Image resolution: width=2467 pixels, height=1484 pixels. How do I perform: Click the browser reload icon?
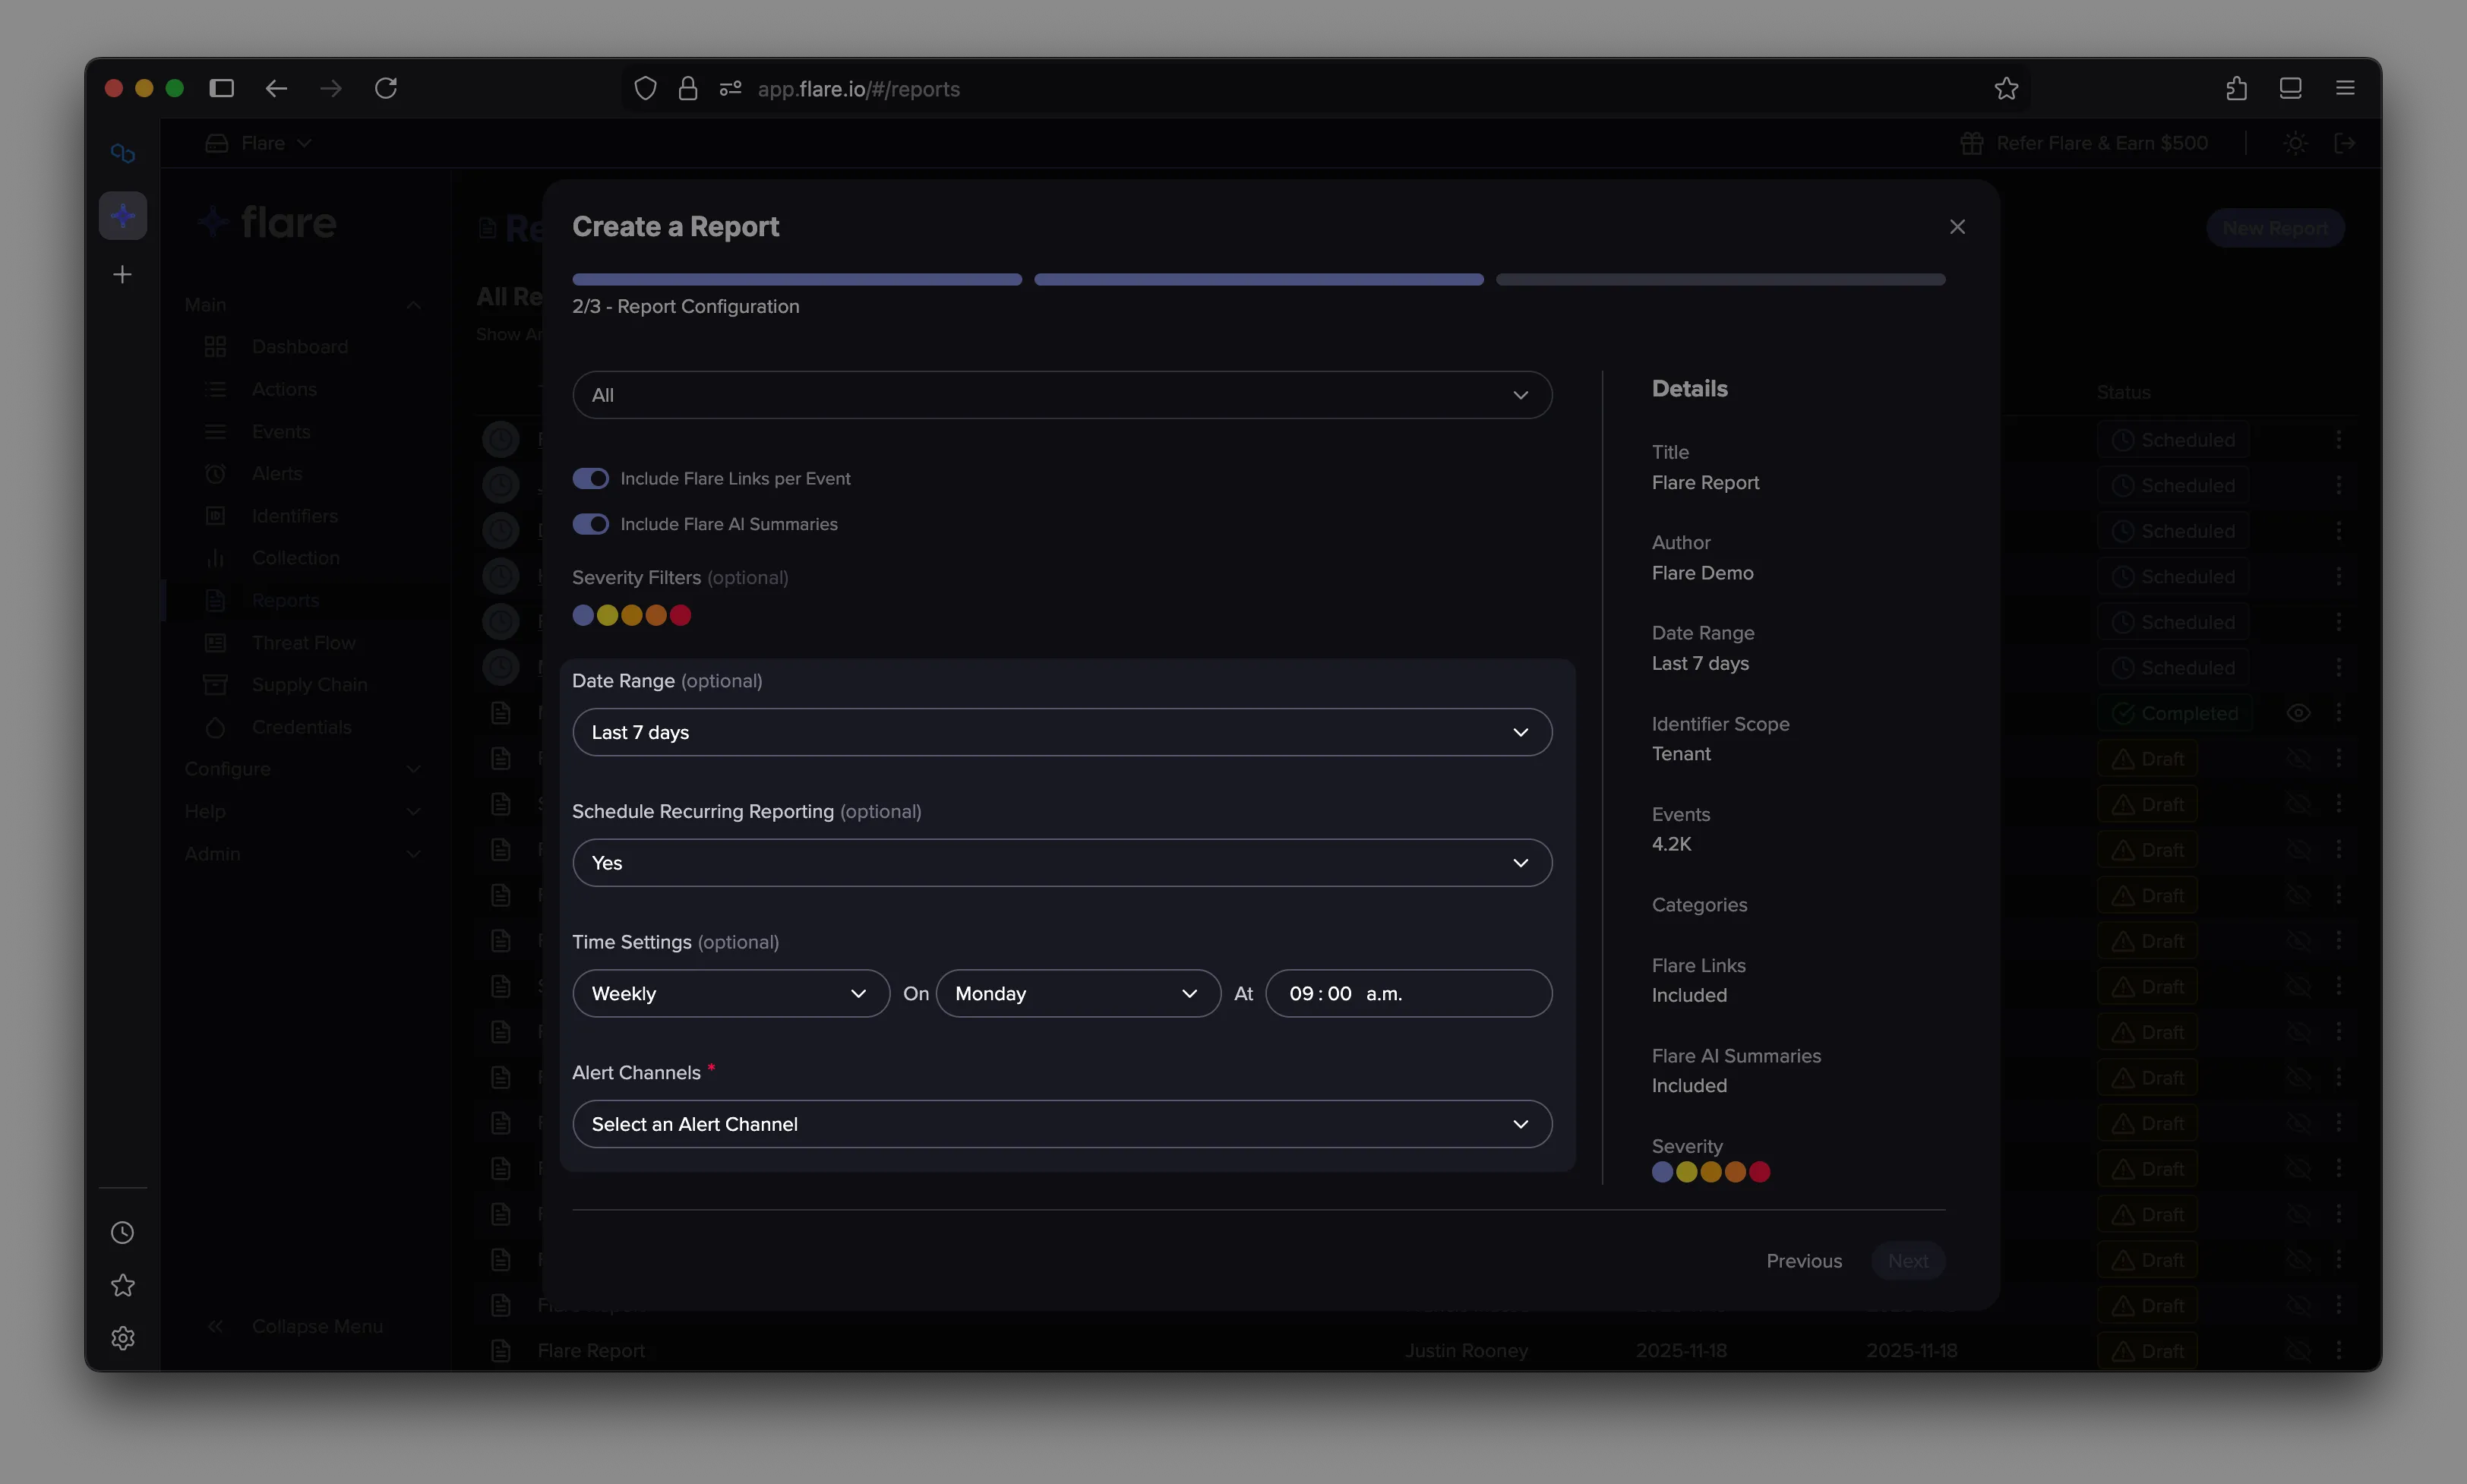pos(386,89)
